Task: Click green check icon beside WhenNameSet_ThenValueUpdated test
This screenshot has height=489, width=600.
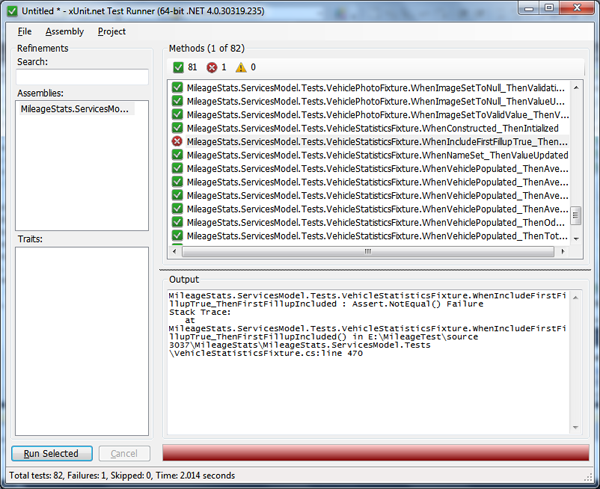Action: (177, 155)
